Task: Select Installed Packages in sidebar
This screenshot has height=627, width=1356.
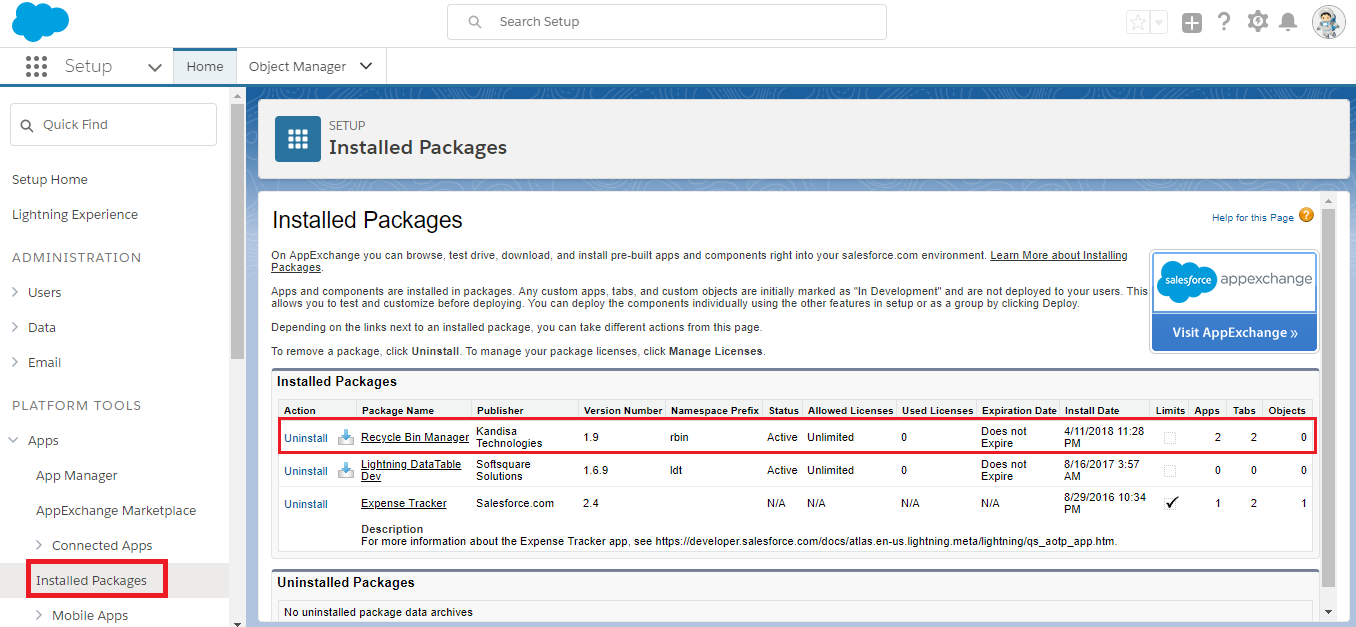Action: click(x=91, y=580)
